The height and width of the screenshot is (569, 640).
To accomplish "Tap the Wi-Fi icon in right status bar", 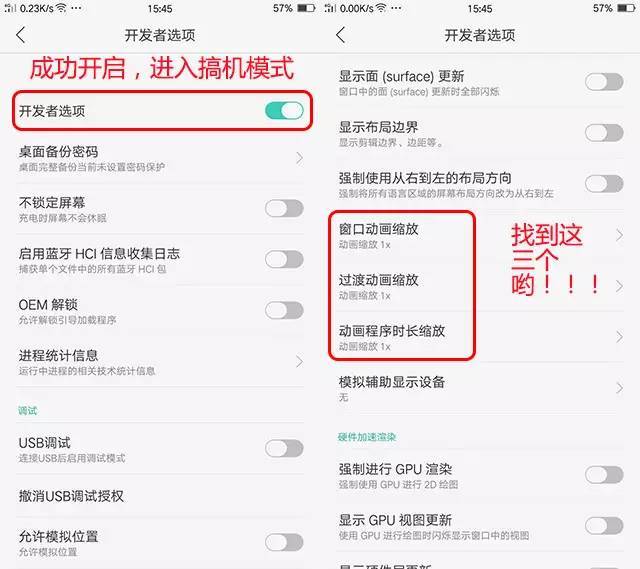I will pos(381,8).
